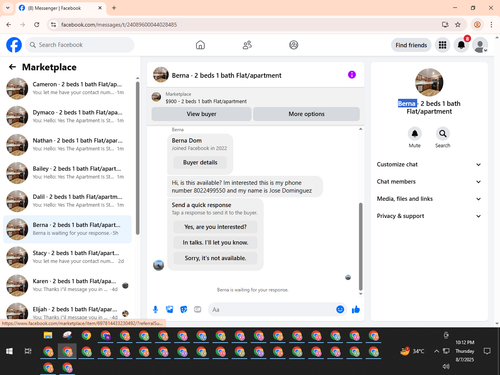Screen dimensions: 500x375
Task: Send quick reply "Yes, are you interested?"
Action: (215, 227)
